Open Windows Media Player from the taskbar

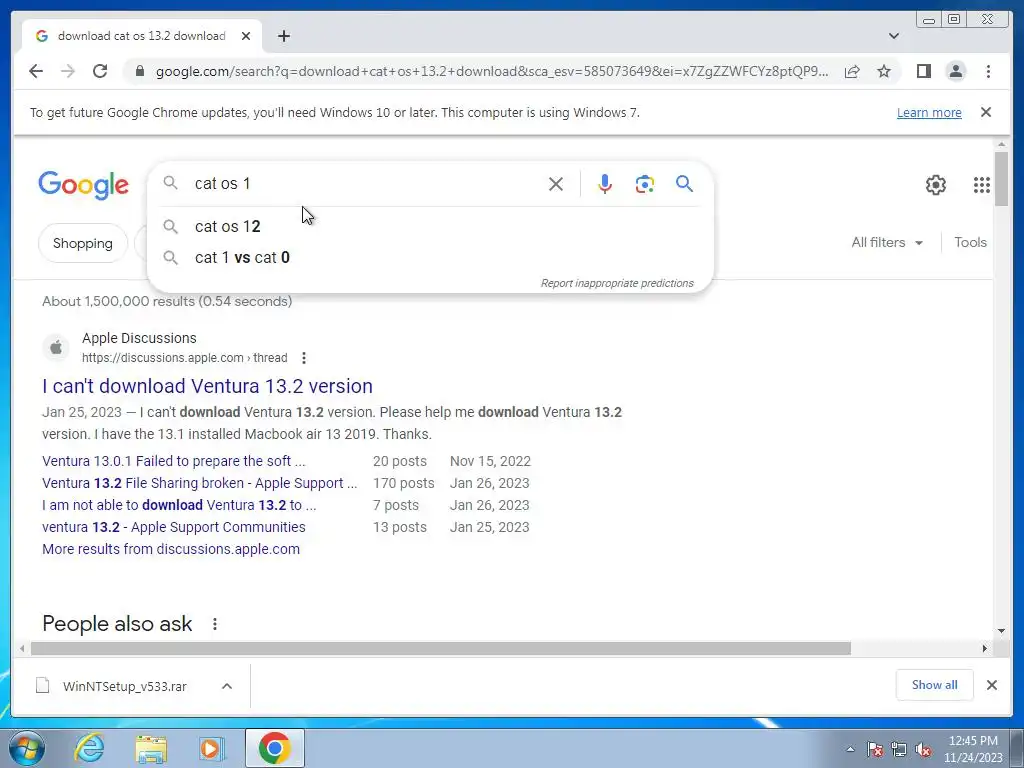click(x=212, y=748)
